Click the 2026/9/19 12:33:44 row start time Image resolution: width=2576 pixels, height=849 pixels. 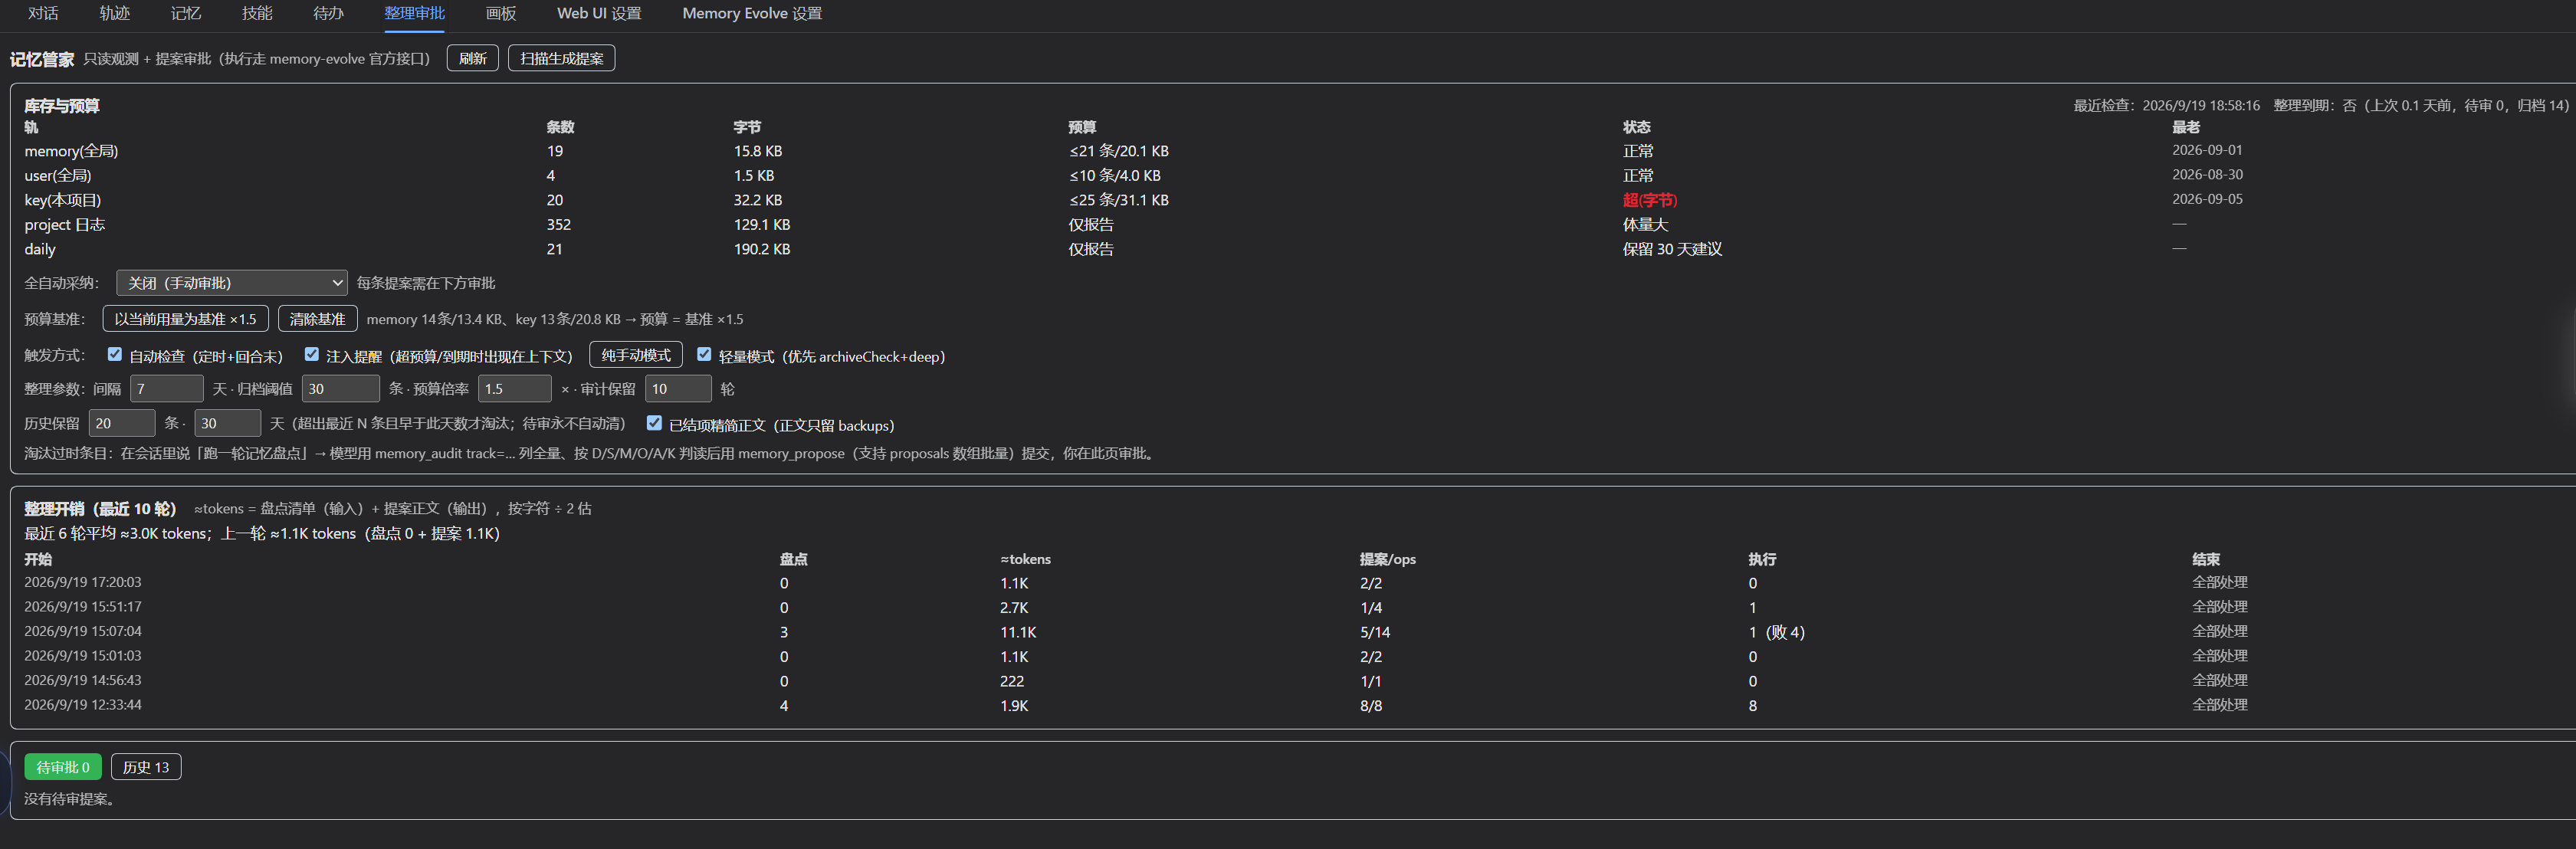coord(83,705)
